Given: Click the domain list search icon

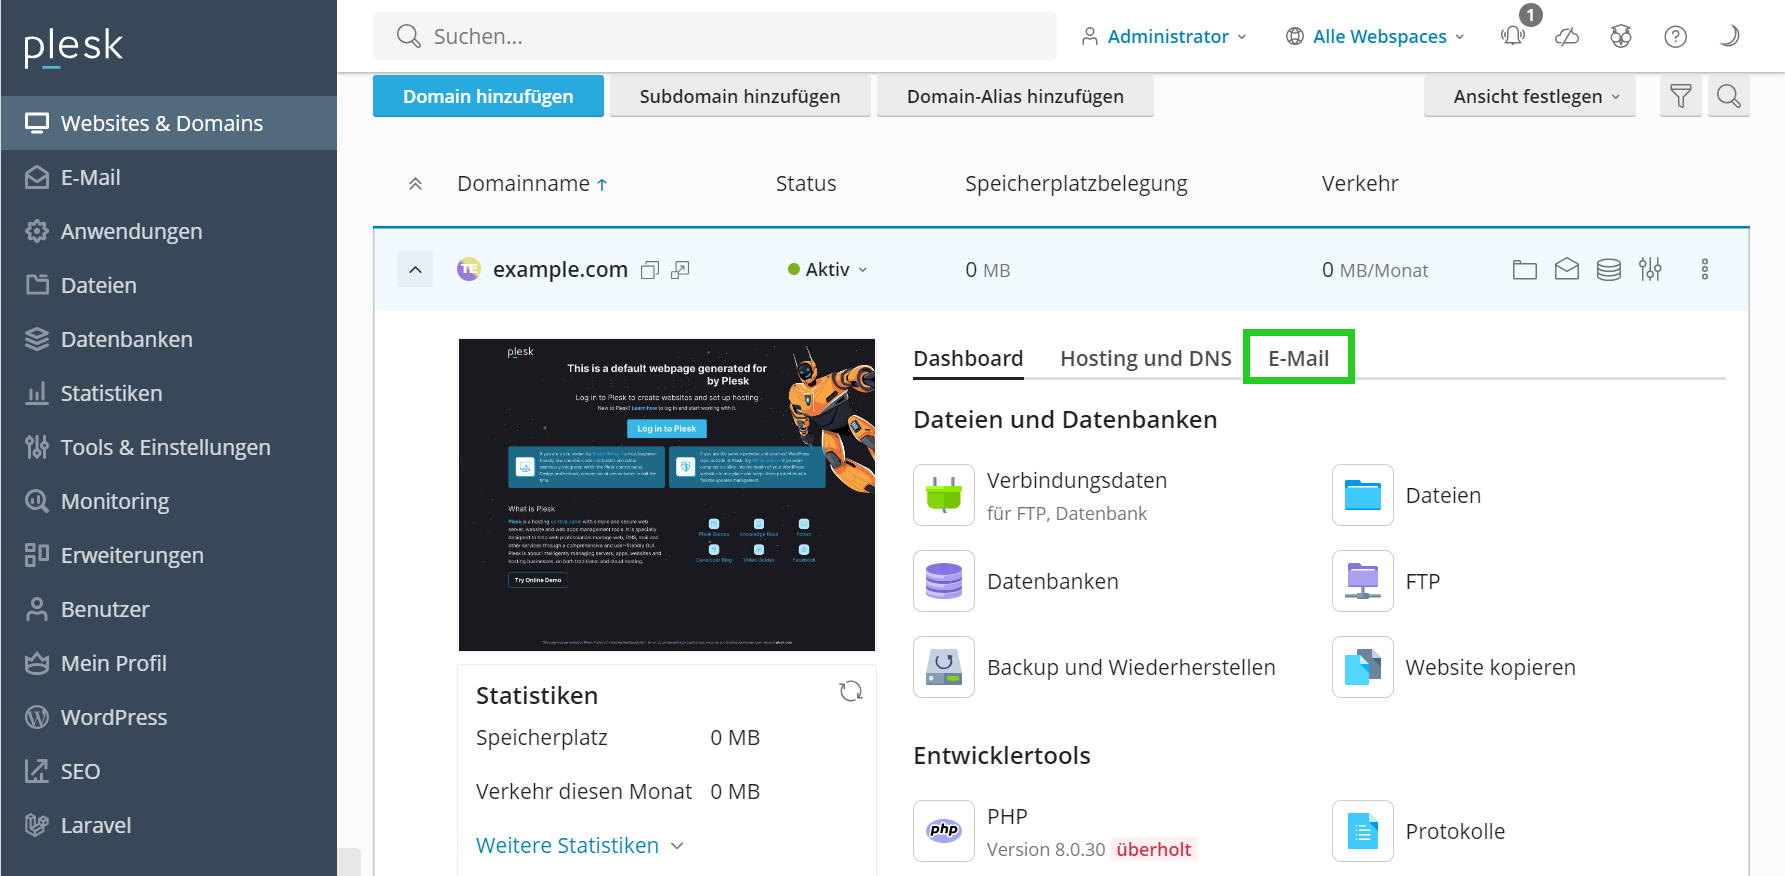Looking at the screenshot, I should point(1729,96).
